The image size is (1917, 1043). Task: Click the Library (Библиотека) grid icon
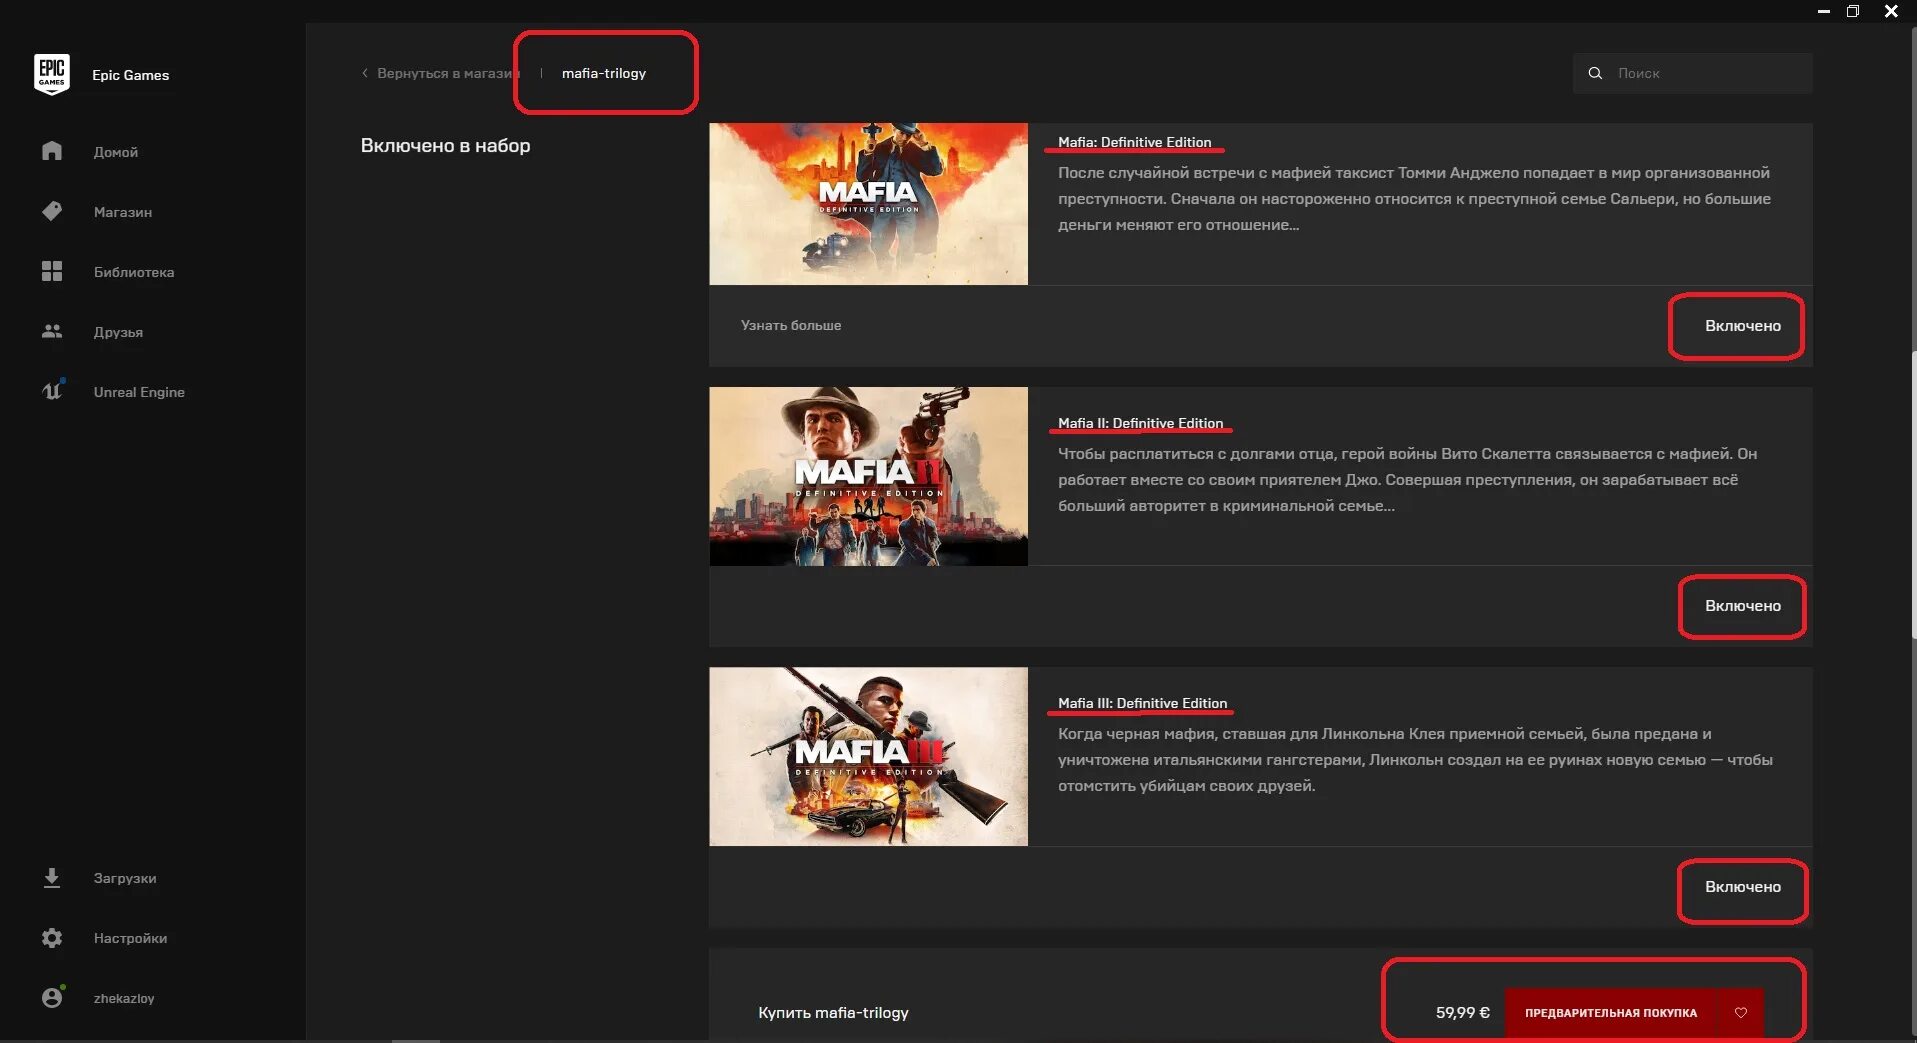coord(52,271)
